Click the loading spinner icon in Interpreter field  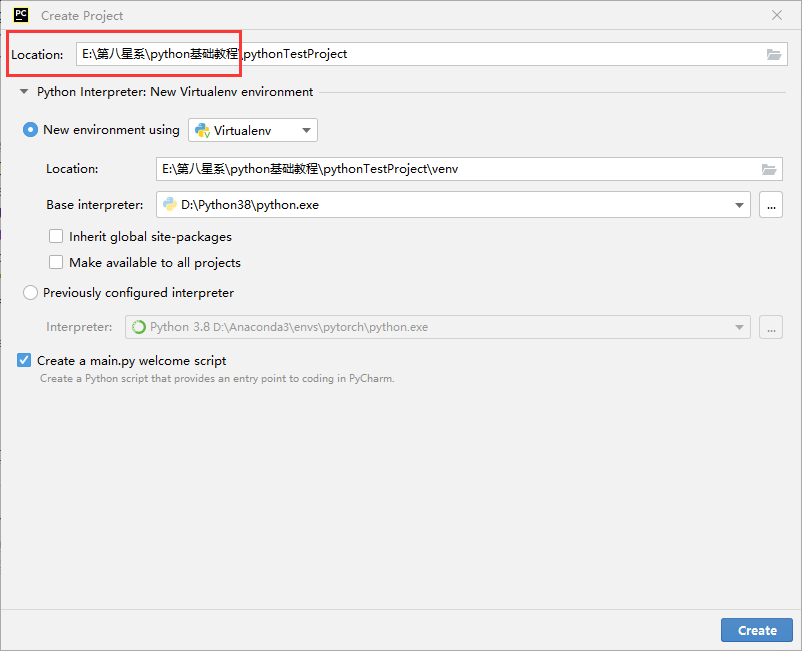(x=139, y=327)
